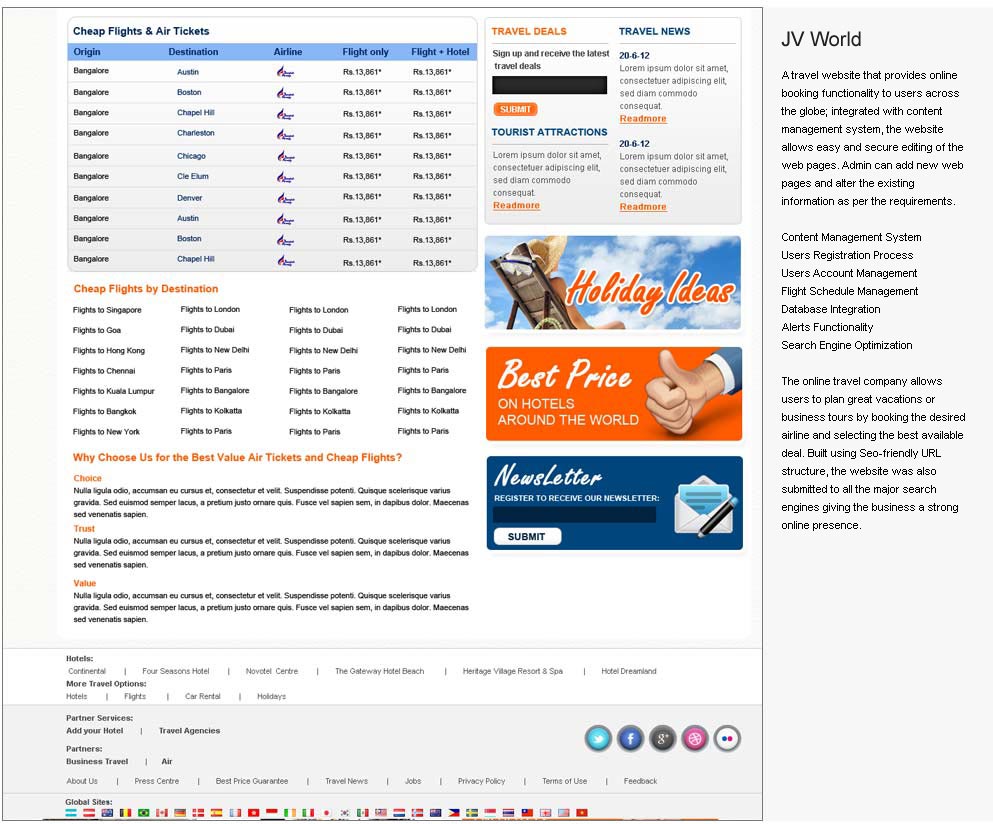Open Add your Hotel partner service
Image resolution: width=993 pixels, height=824 pixels.
click(x=94, y=730)
